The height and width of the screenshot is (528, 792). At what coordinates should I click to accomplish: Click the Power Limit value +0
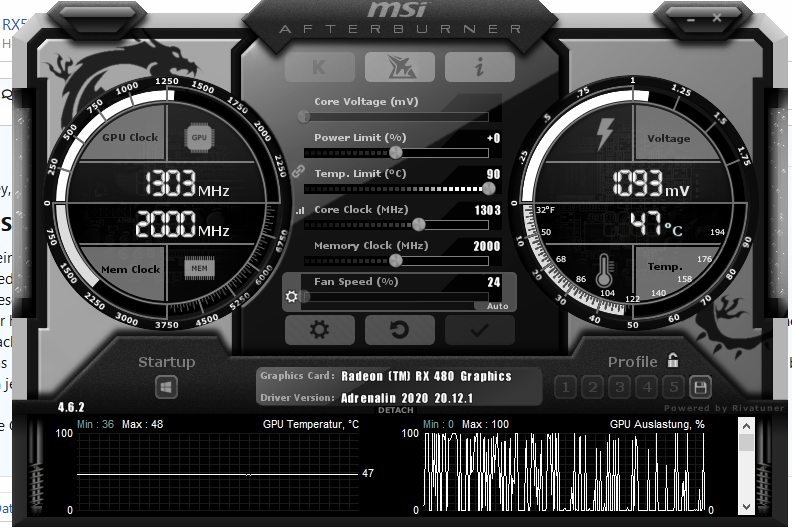click(x=493, y=138)
